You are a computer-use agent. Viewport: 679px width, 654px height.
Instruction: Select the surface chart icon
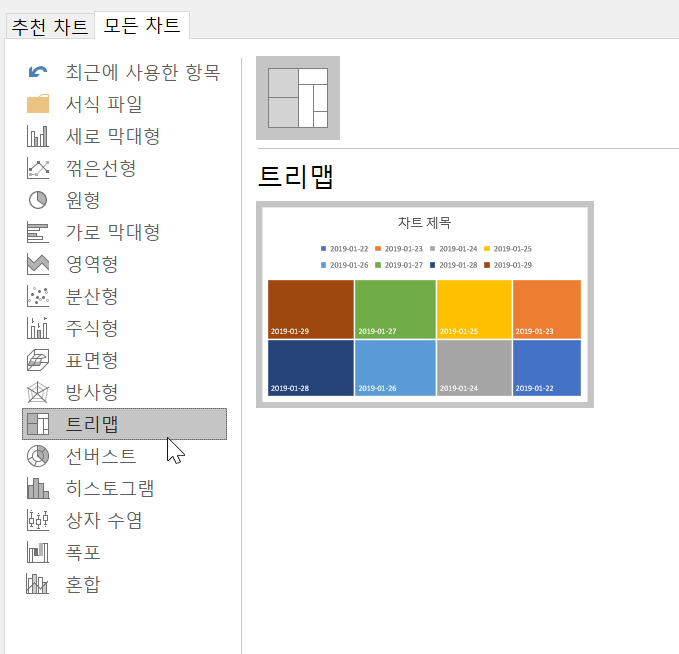tap(38, 360)
